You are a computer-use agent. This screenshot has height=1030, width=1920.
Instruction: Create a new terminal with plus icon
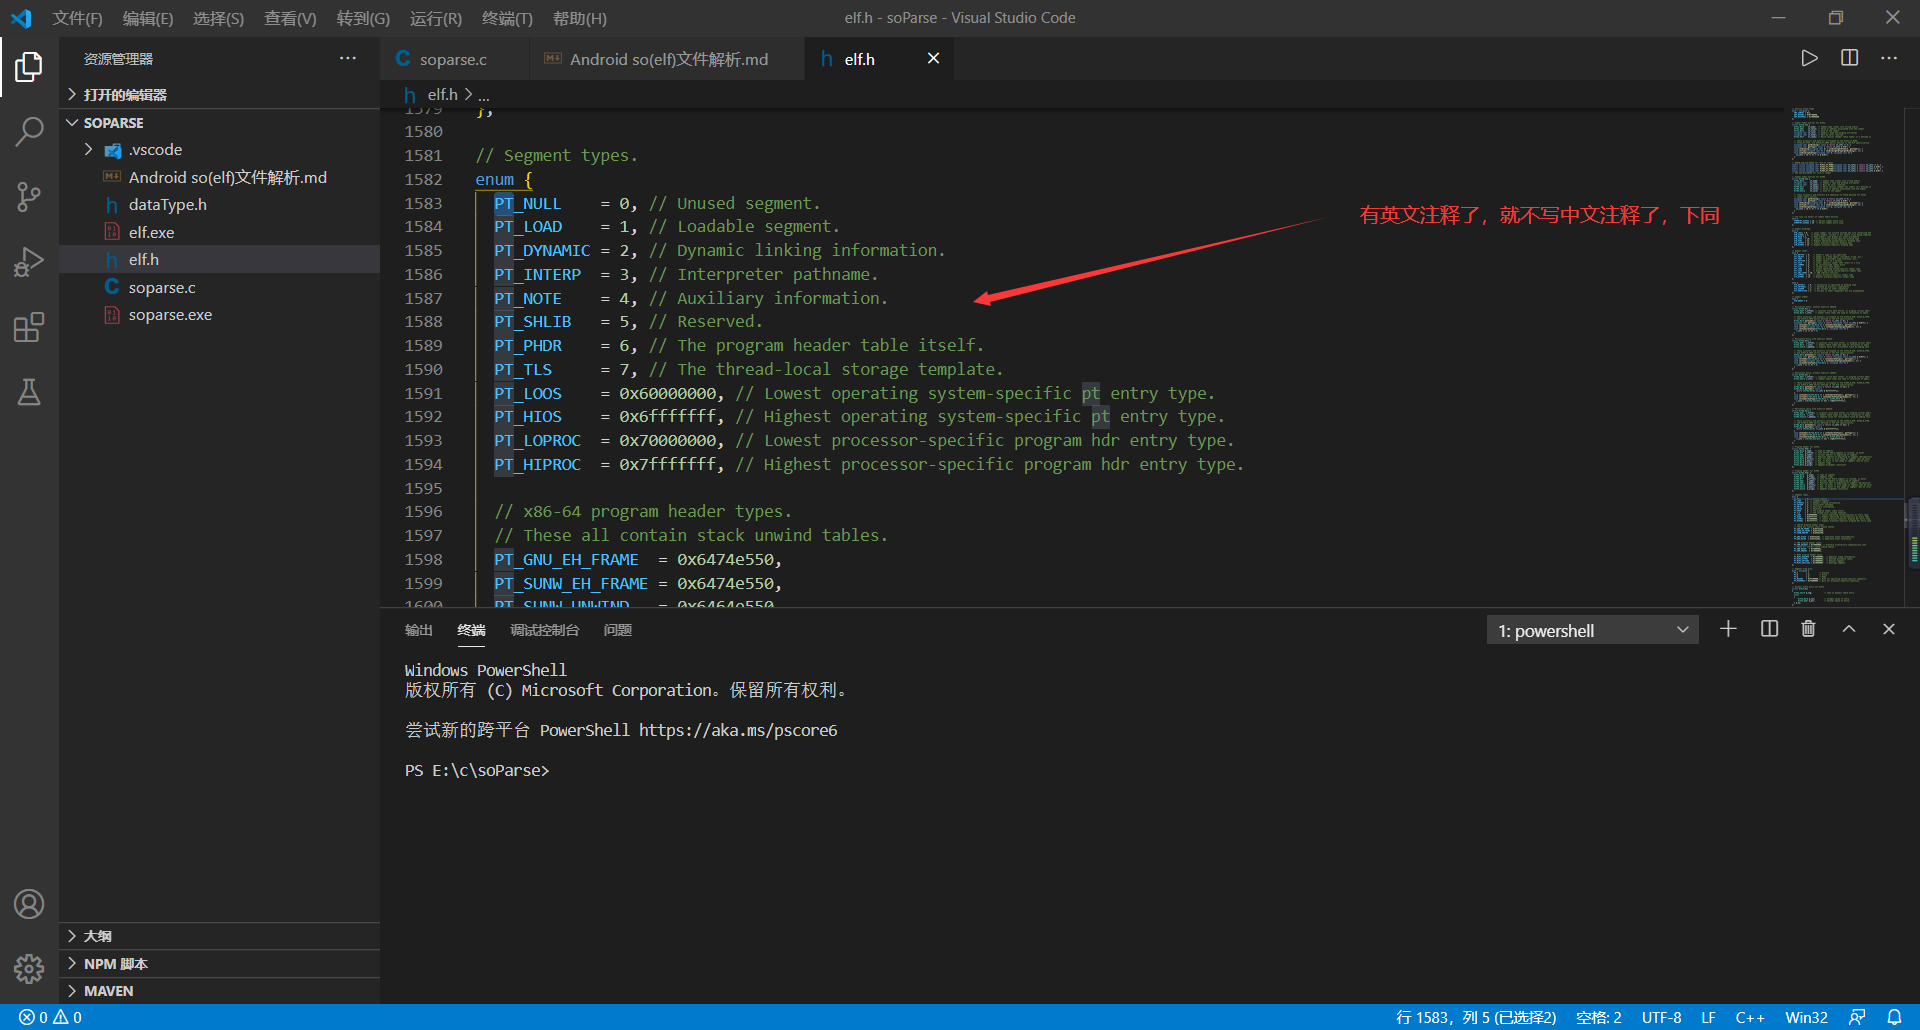click(1728, 629)
